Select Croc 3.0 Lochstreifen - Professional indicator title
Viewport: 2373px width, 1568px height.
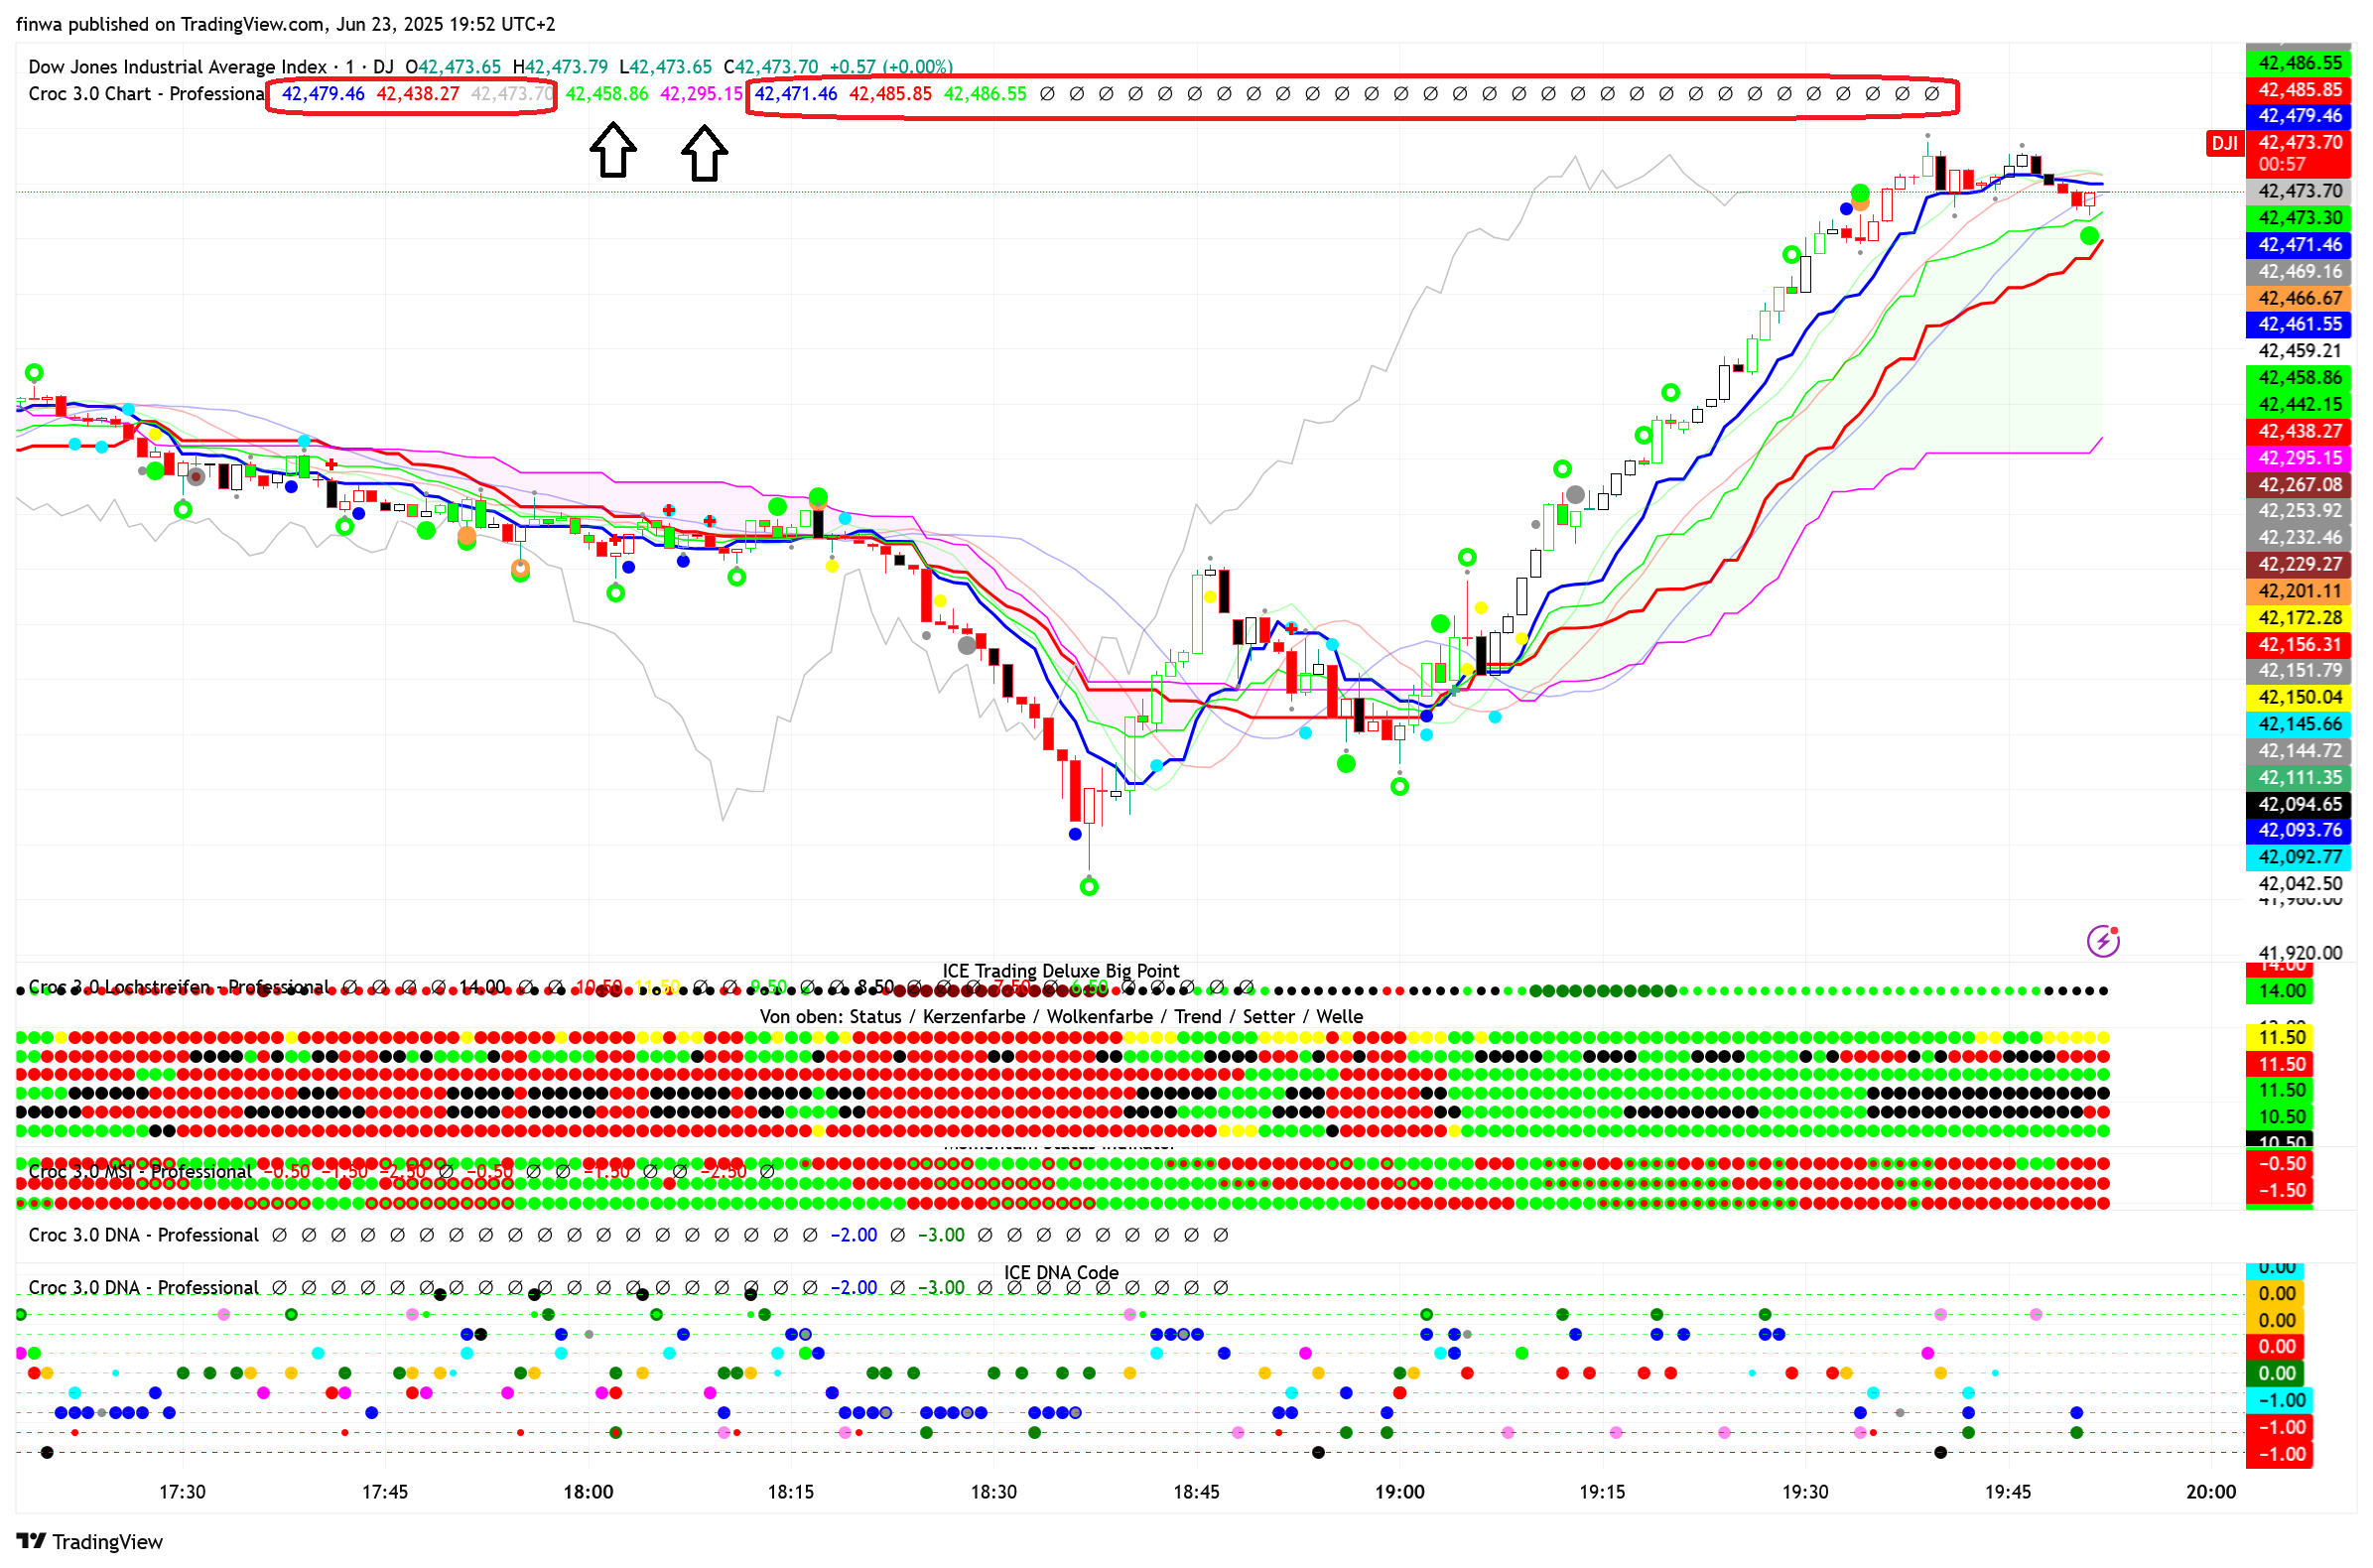tap(178, 987)
